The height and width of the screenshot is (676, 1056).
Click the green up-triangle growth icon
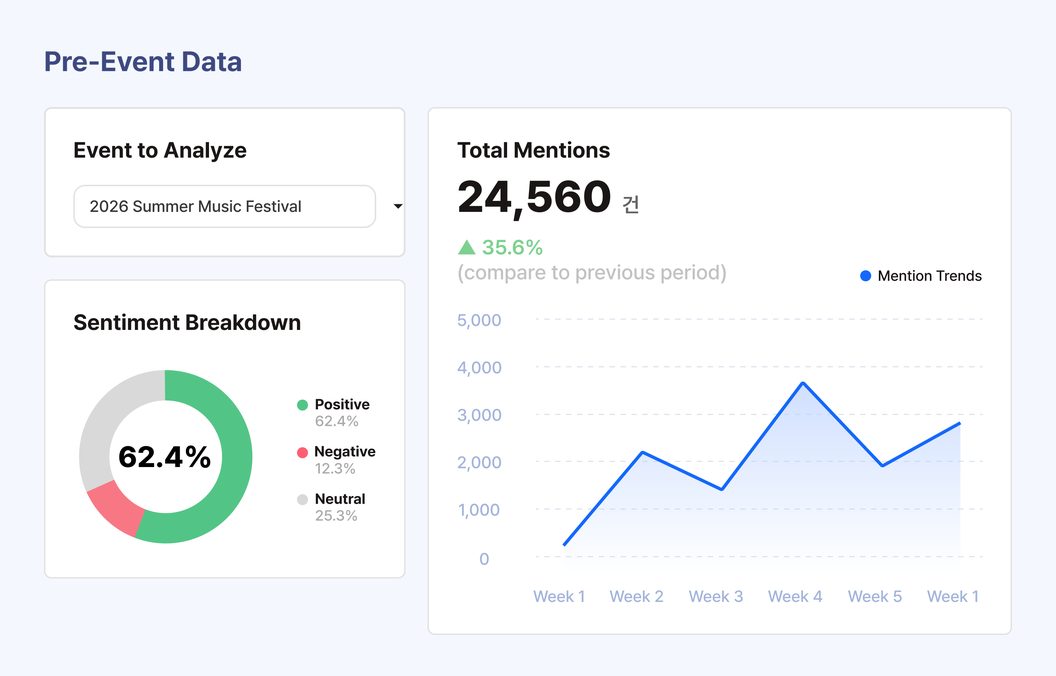click(467, 247)
